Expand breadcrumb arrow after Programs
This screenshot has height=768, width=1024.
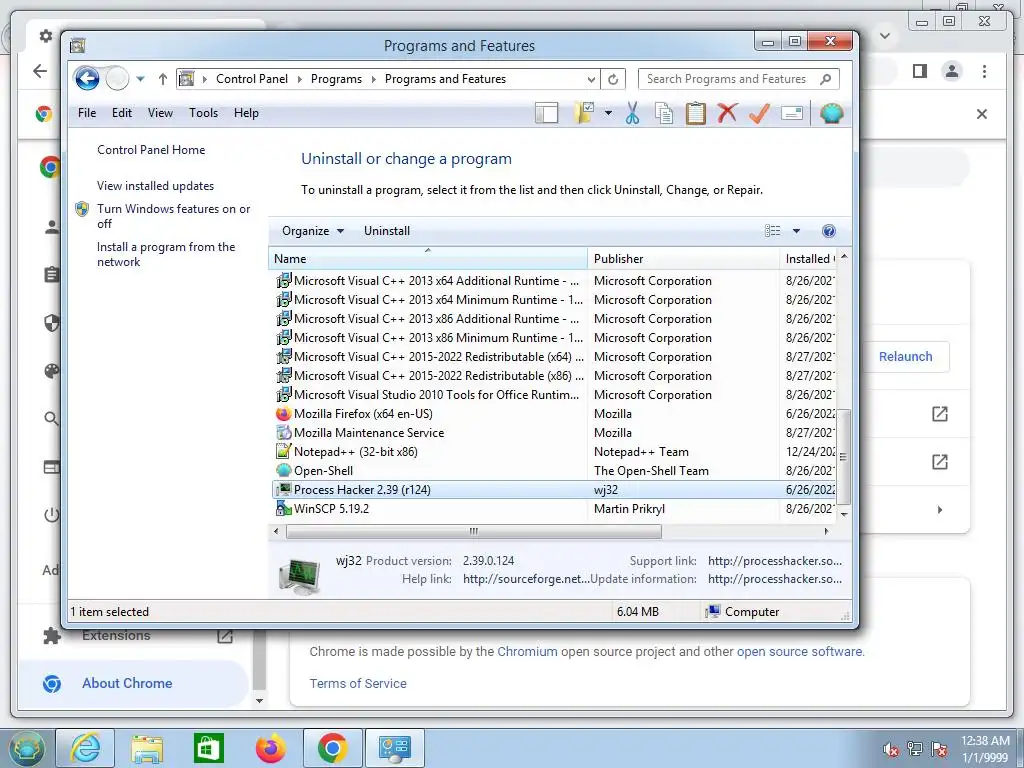pyautogui.click(x=374, y=79)
